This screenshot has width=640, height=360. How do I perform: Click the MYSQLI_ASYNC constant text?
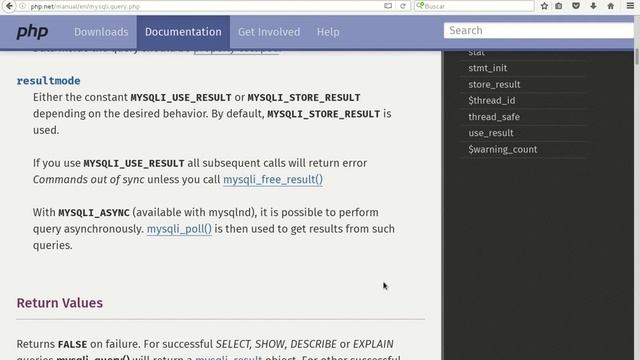pos(94,213)
